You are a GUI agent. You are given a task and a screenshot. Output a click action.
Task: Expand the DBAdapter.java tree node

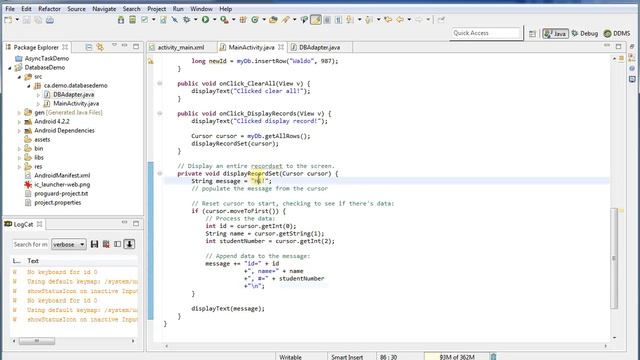pyautogui.click(x=38, y=95)
